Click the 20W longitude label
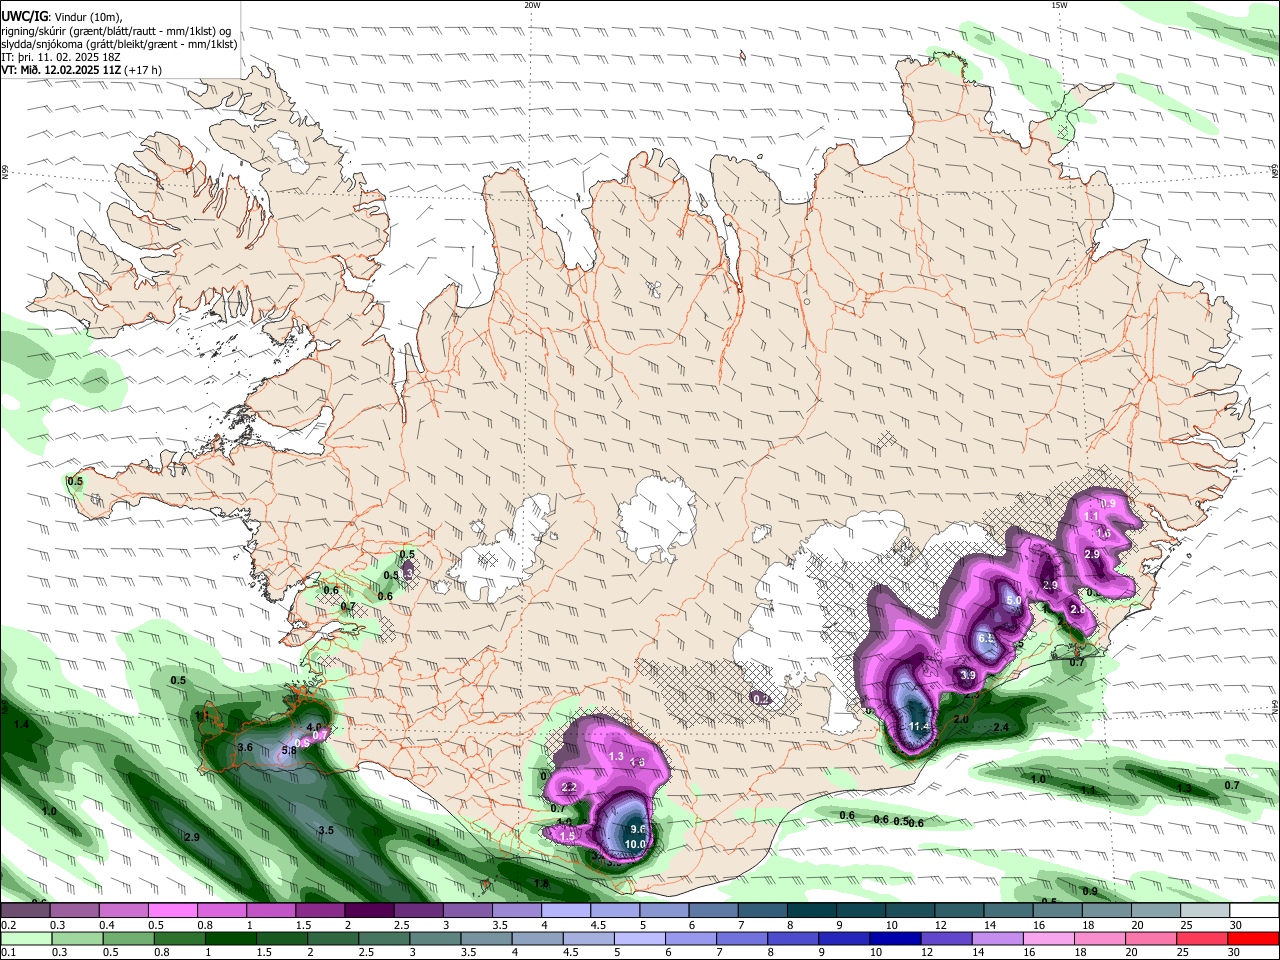The width and height of the screenshot is (1280, 960). (532, 5)
